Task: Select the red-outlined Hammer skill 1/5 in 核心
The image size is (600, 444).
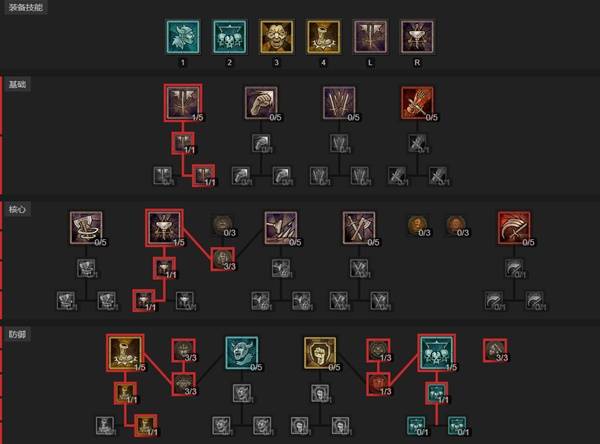Action: 164,228
